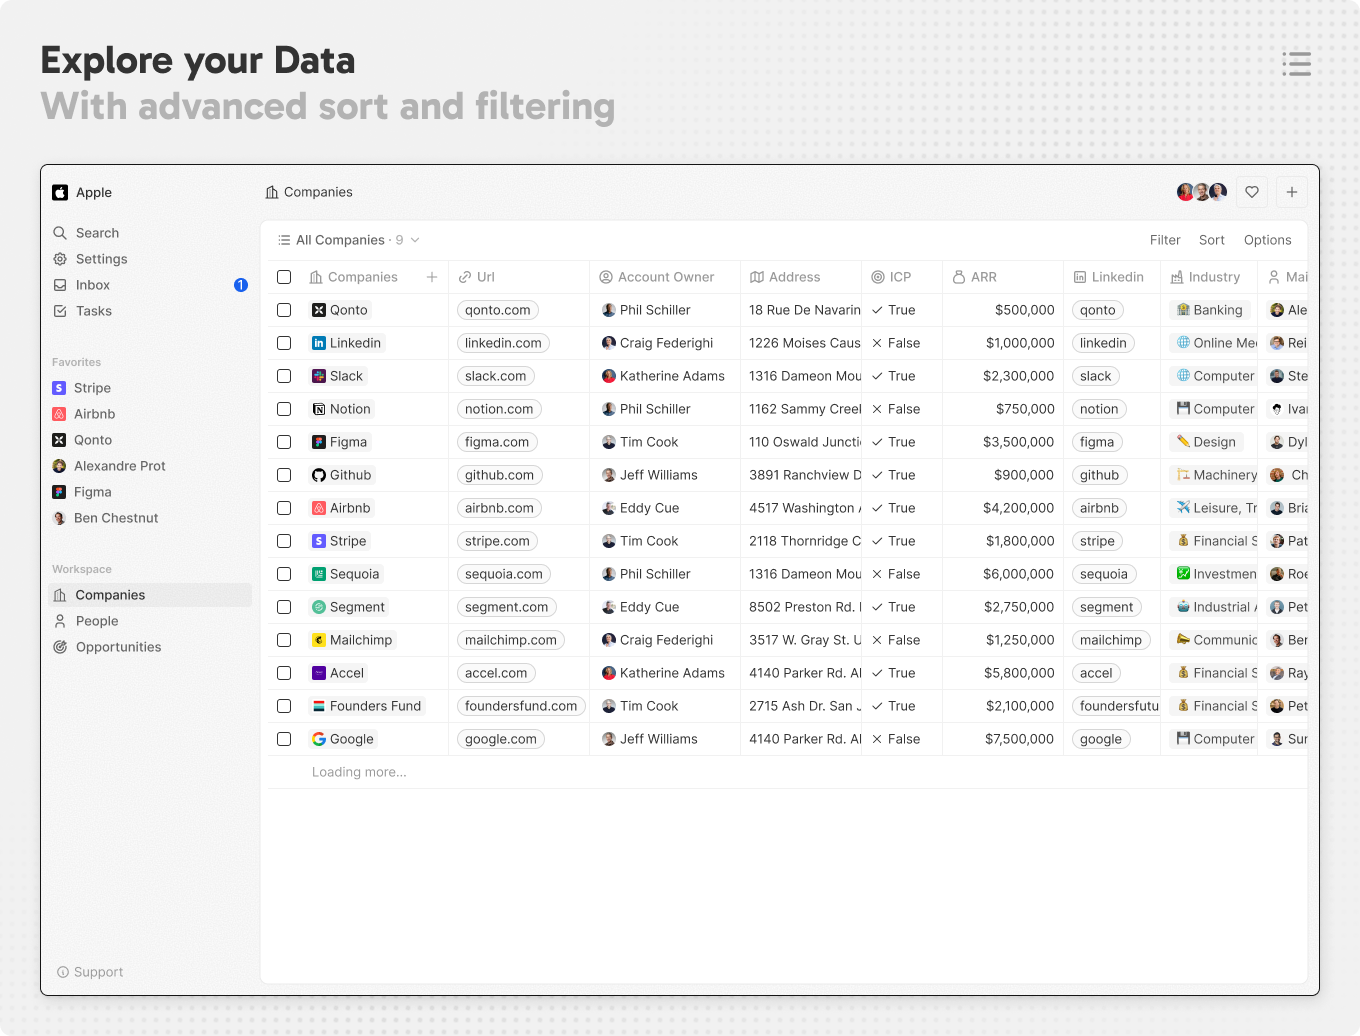Click the Apple workspace logo

(60, 193)
